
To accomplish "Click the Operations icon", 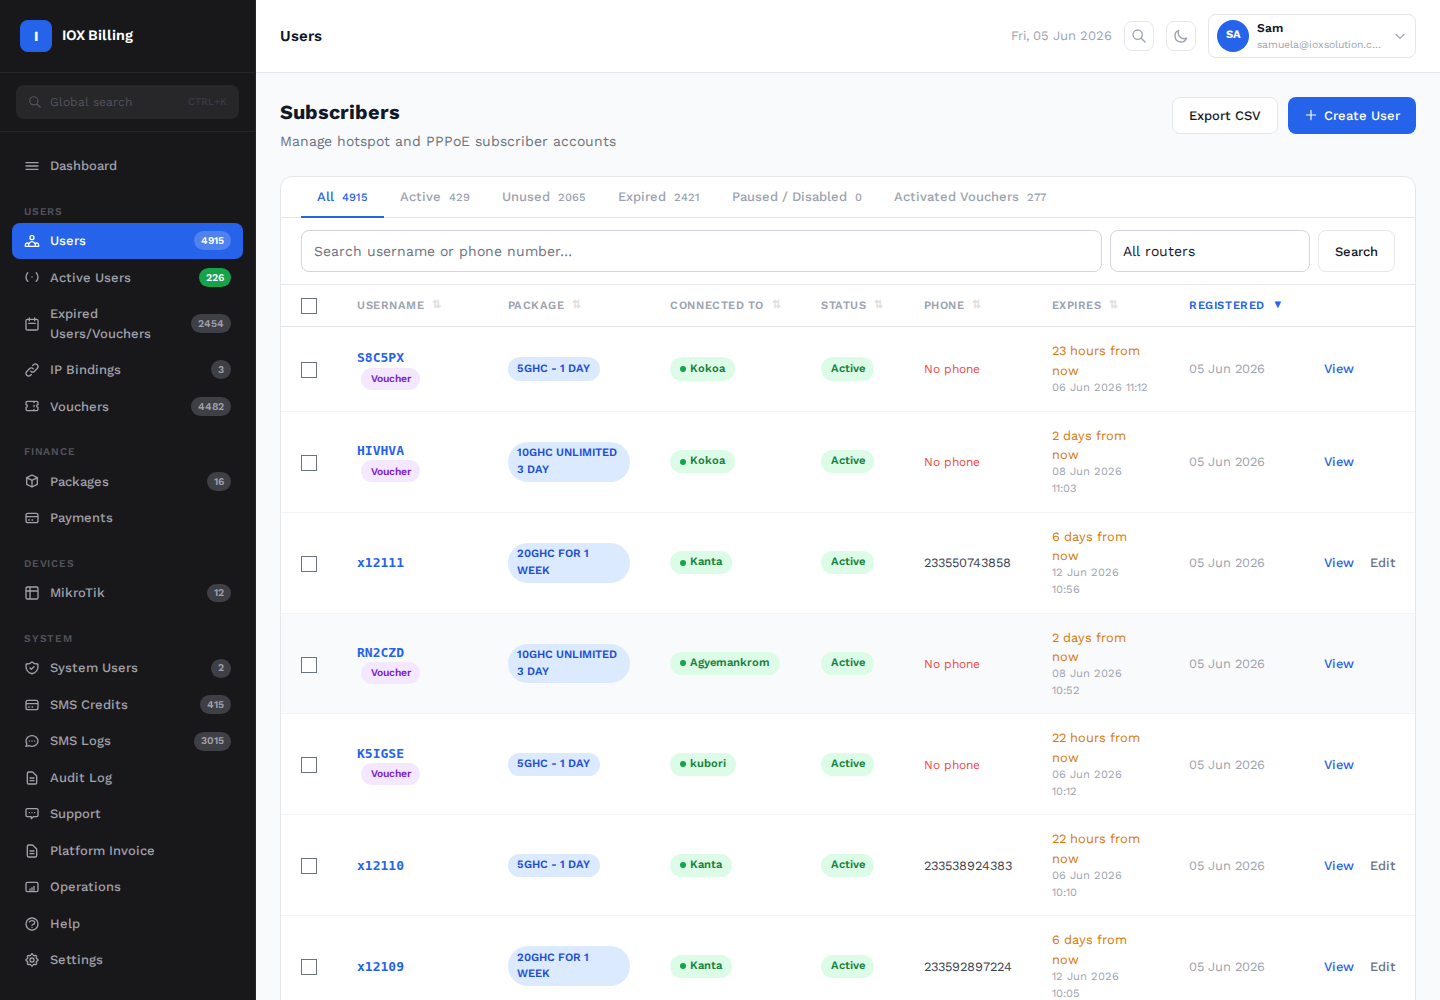I will click(x=32, y=887).
